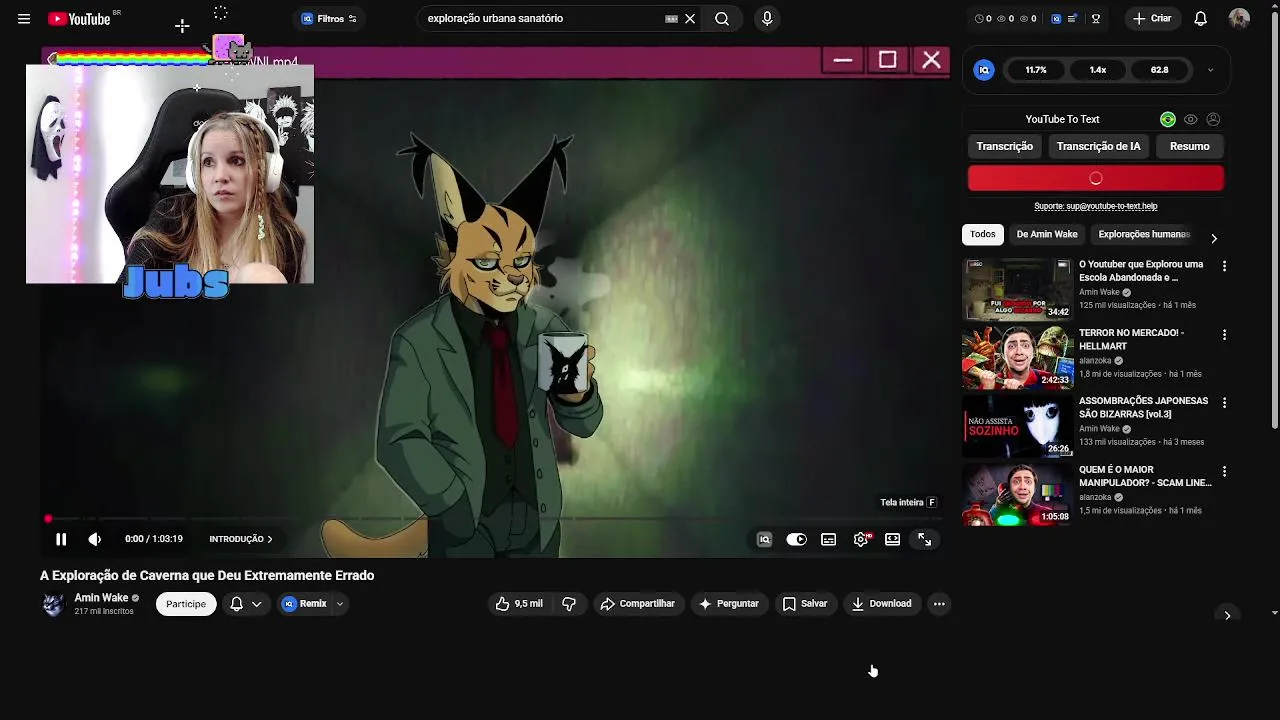Like the video with 9,5 mil
Viewport: 1280px width, 720px height.
tap(519, 604)
